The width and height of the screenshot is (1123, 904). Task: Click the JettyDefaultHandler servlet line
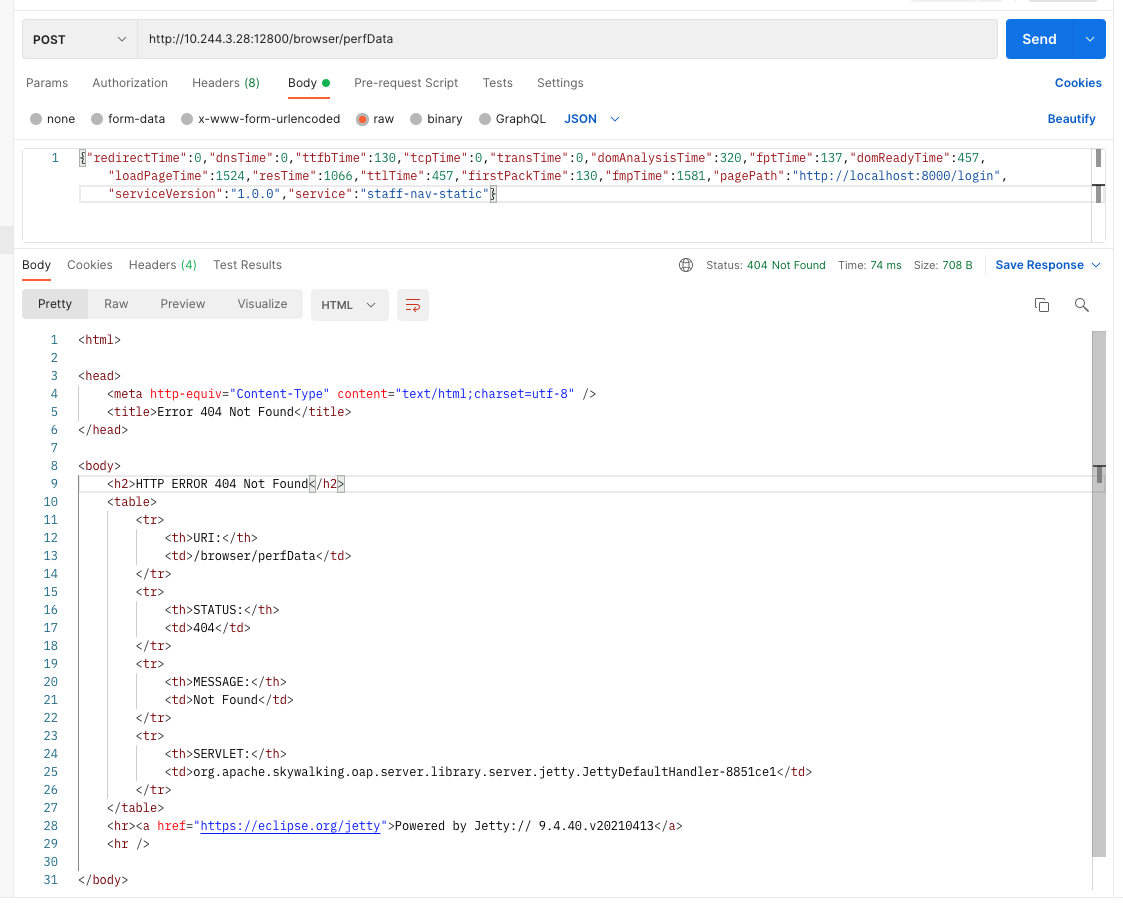click(488, 772)
